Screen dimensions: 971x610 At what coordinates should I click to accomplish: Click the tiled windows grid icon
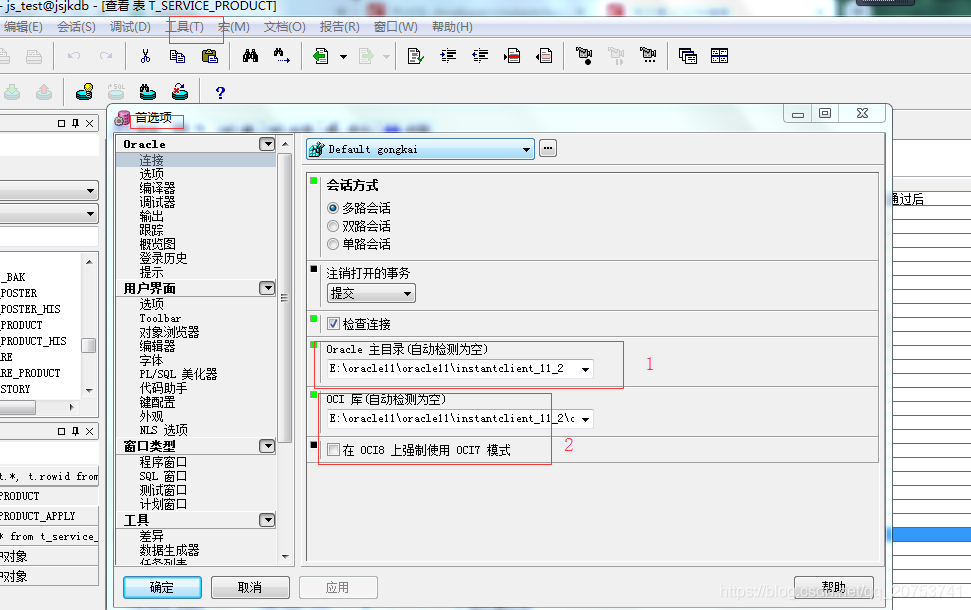[x=720, y=56]
